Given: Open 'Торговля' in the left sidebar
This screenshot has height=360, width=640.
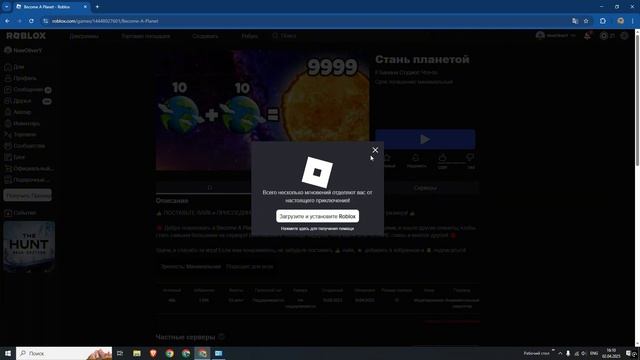Looking at the screenshot, I should (x=24, y=134).
